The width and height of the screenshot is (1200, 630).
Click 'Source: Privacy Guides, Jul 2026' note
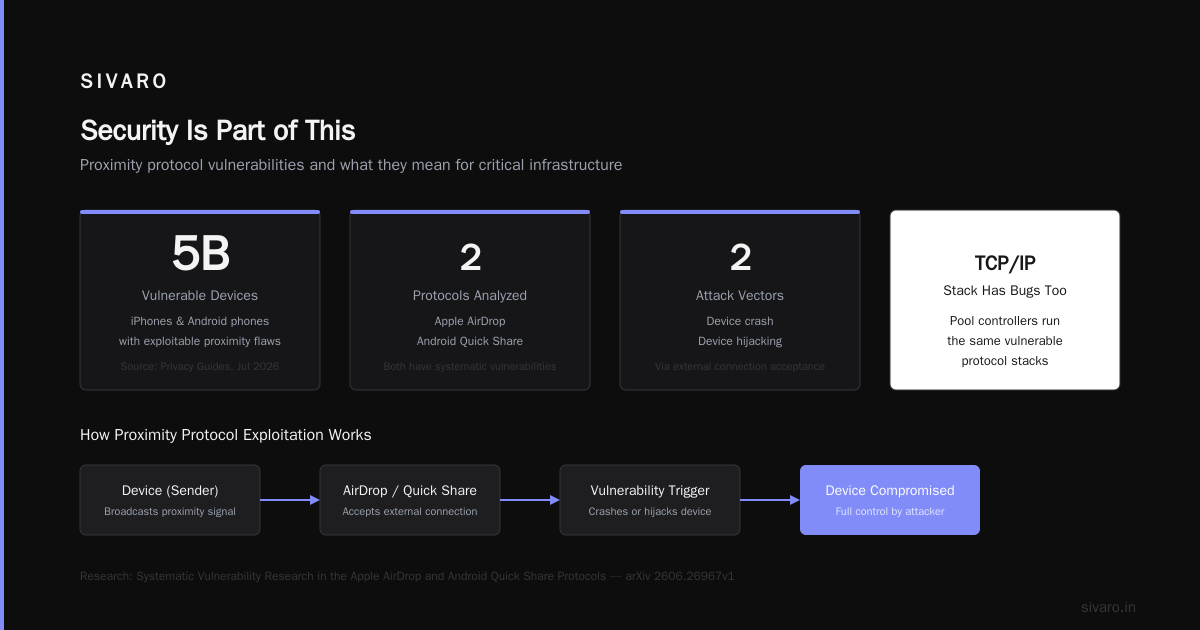coord(200,367)
